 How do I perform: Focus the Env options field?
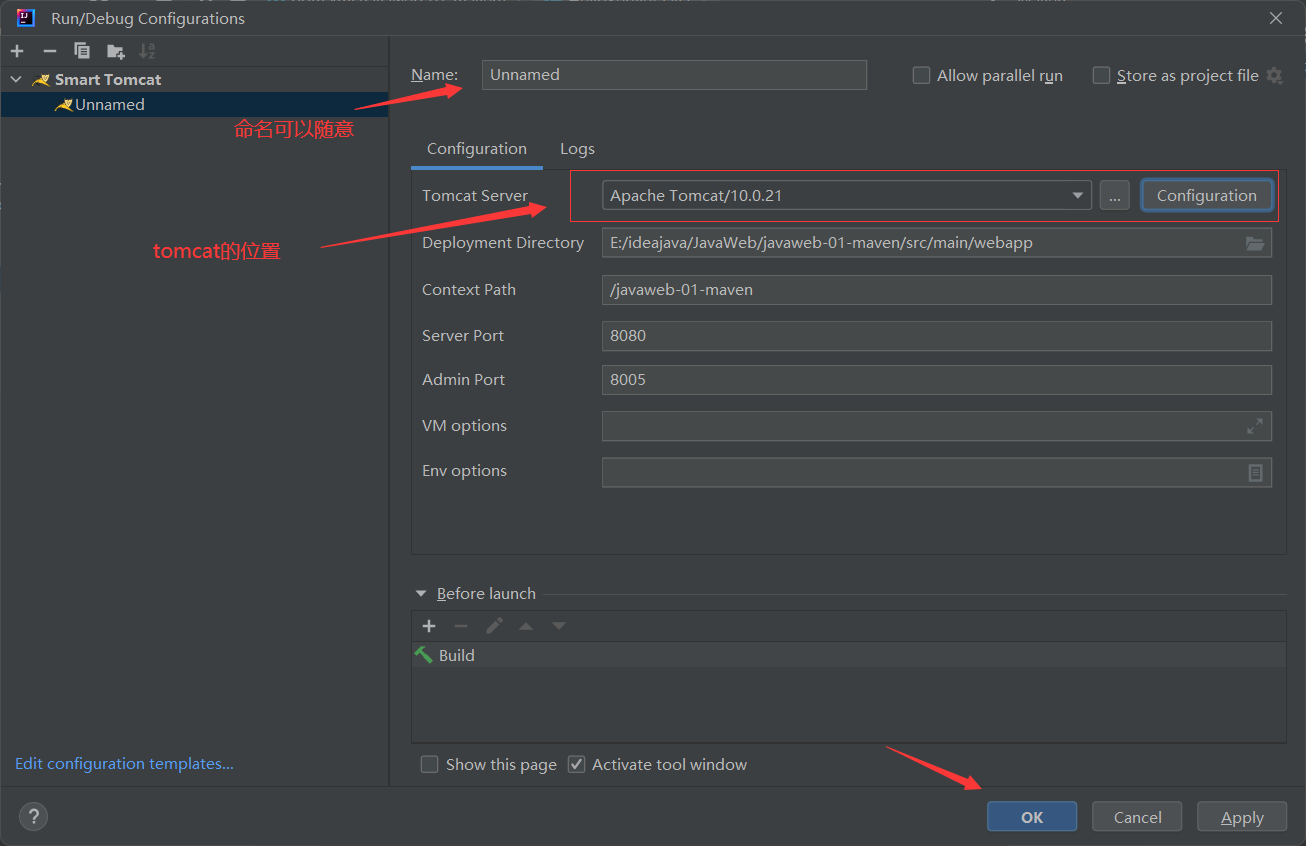[x=937, y=472]
